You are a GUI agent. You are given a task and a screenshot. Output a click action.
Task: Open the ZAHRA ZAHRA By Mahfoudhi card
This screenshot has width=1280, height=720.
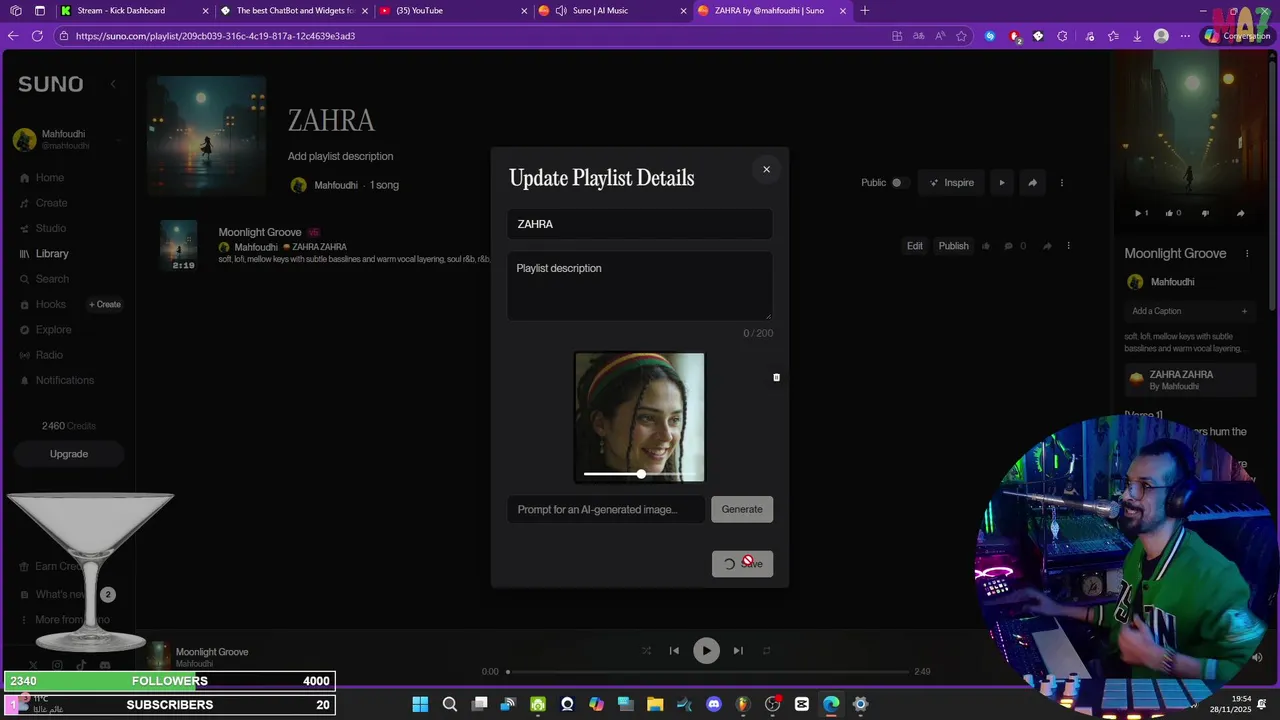coord(1190,380)
